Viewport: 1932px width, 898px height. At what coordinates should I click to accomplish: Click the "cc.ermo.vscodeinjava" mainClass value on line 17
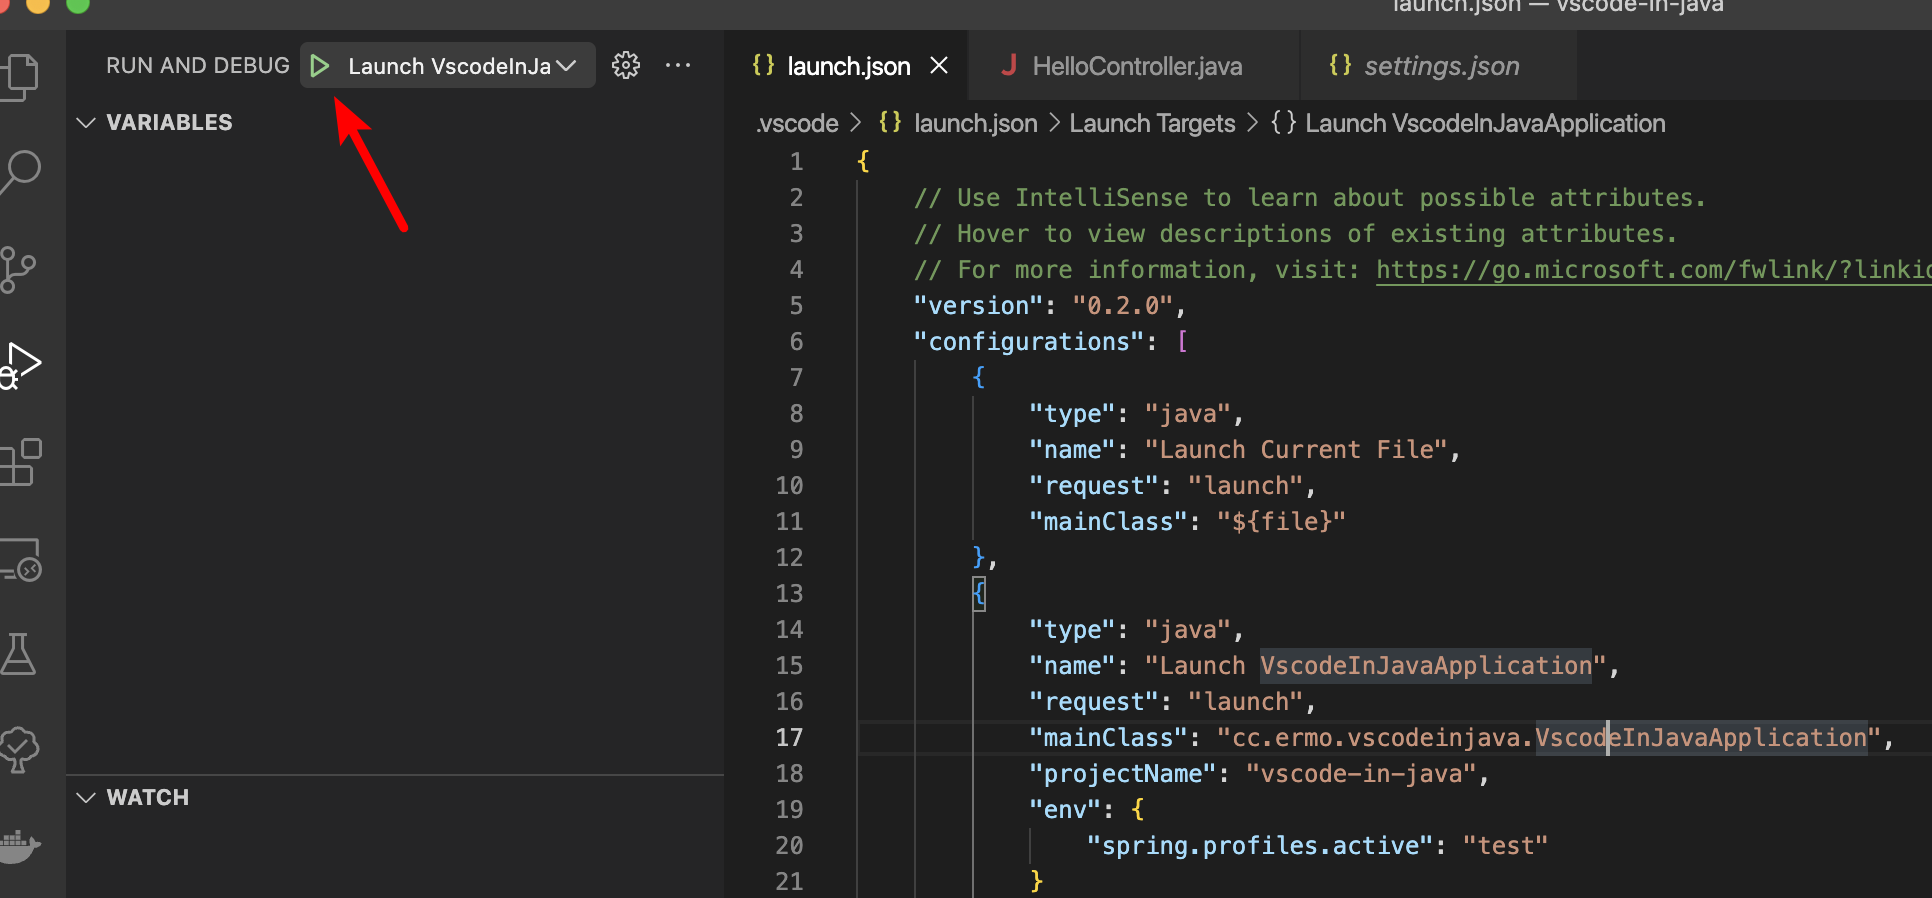point(1549,738)
